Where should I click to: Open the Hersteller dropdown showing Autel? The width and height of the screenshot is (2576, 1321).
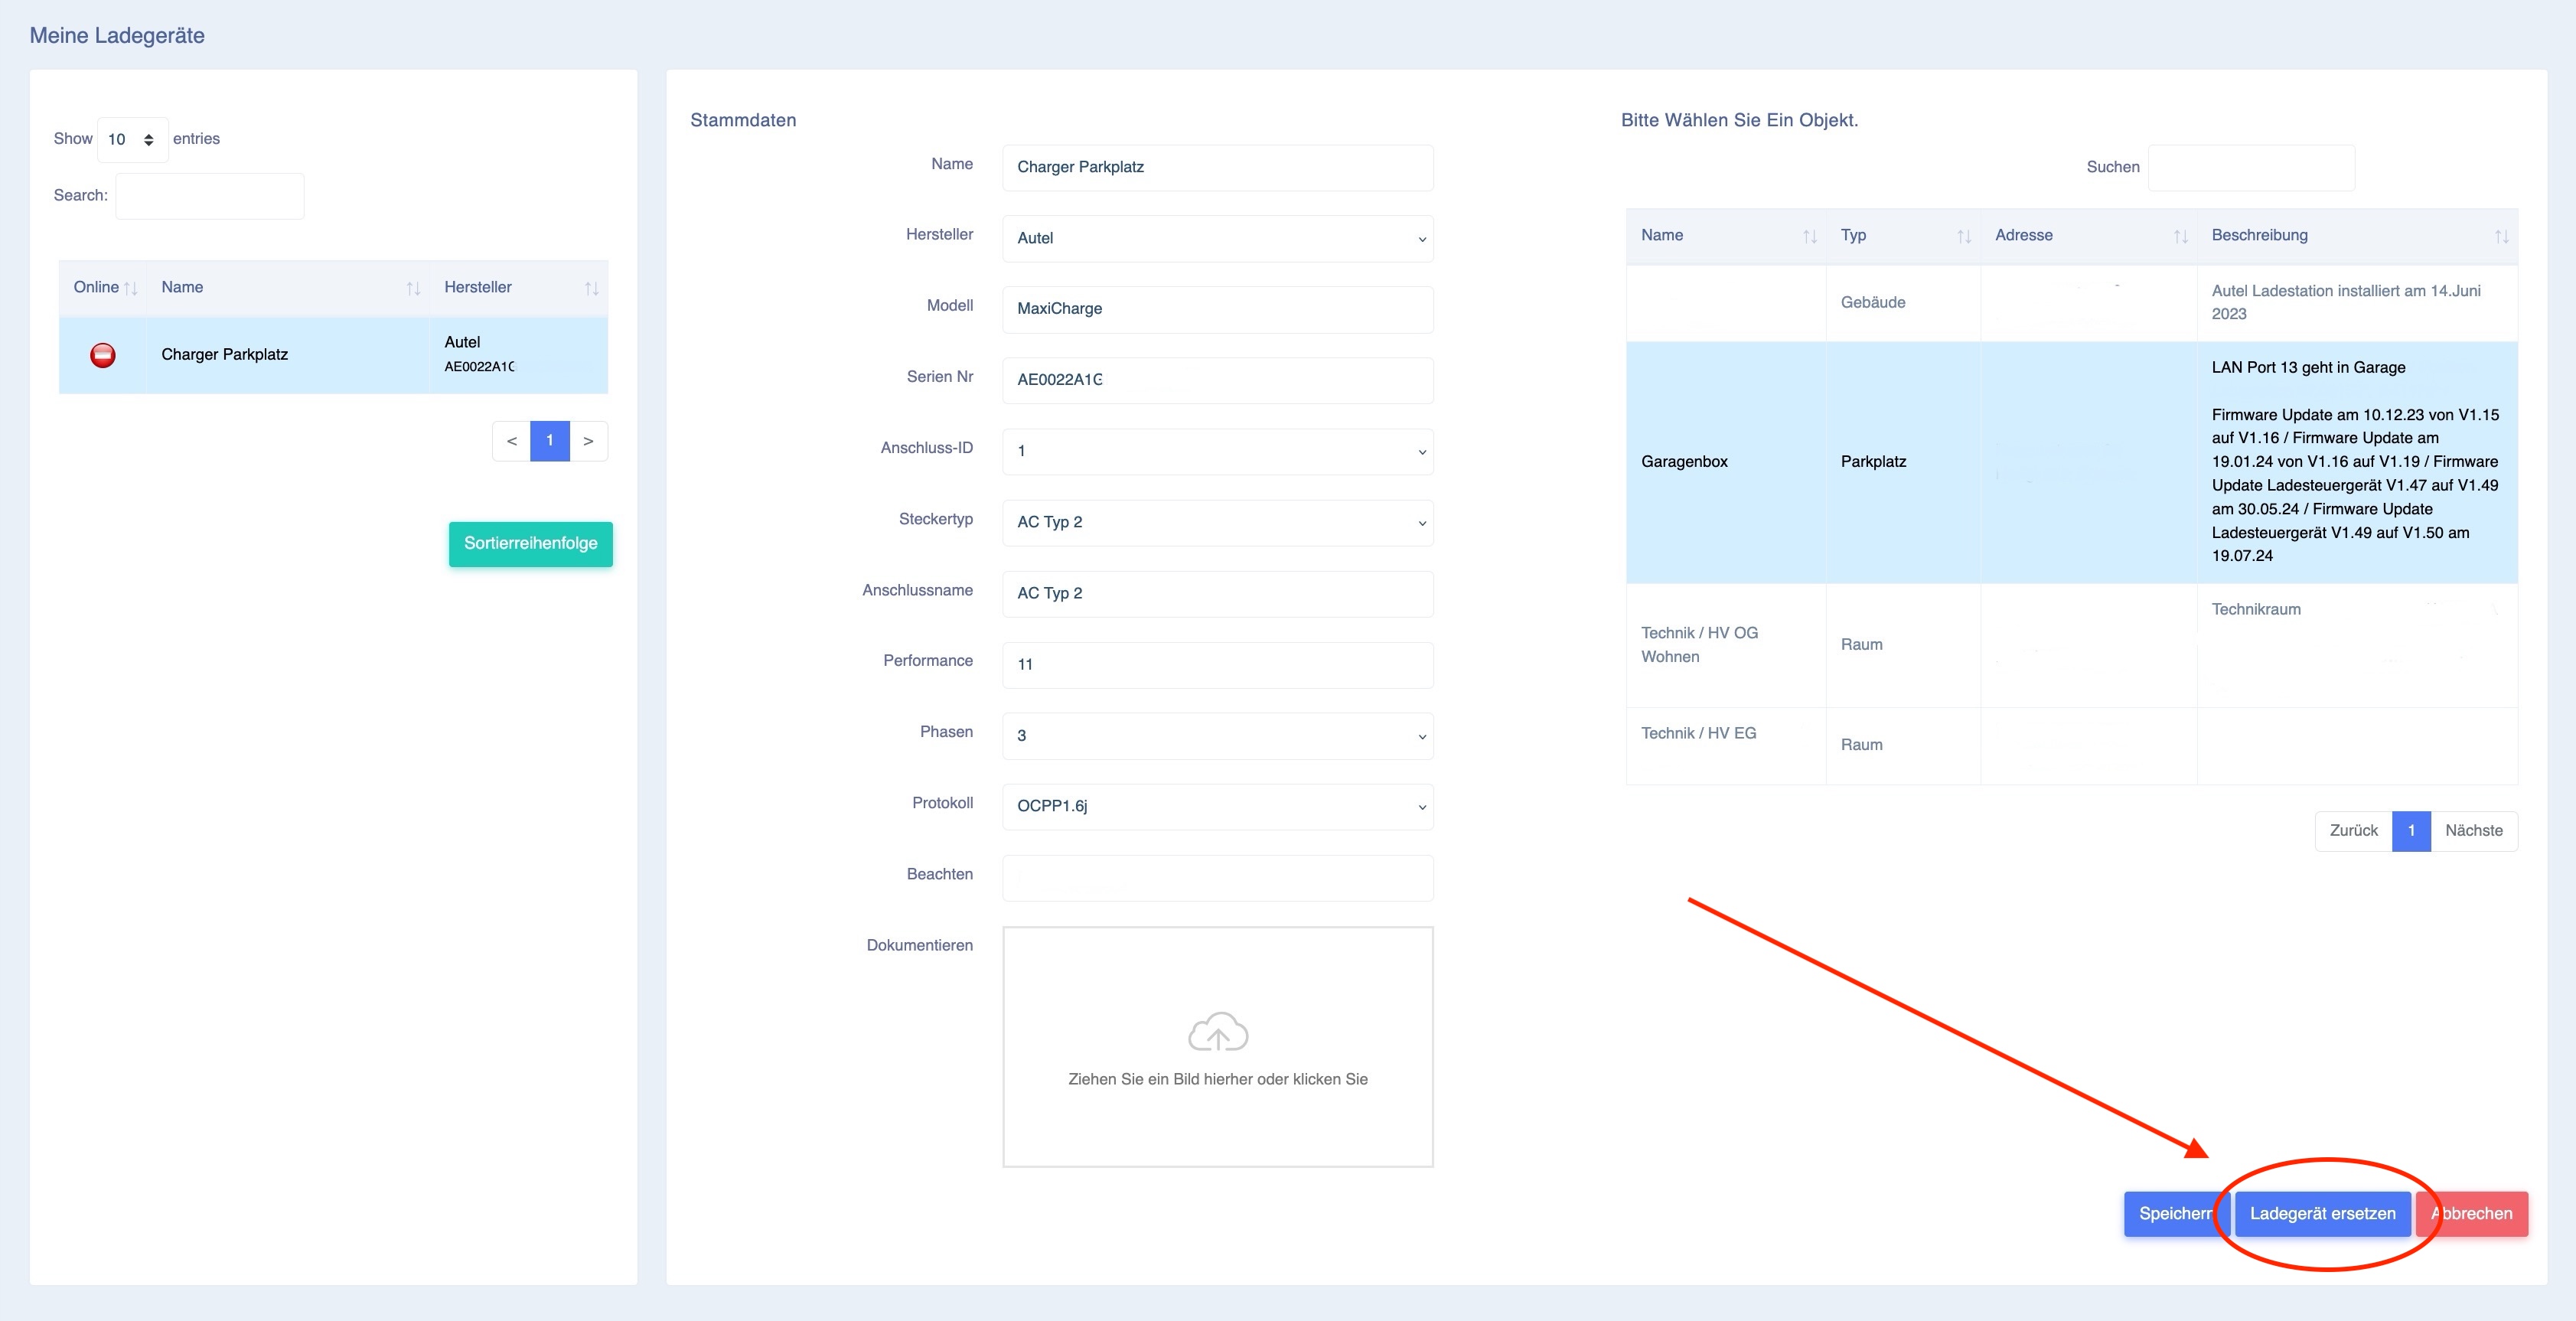click(x=1217, y=238)
